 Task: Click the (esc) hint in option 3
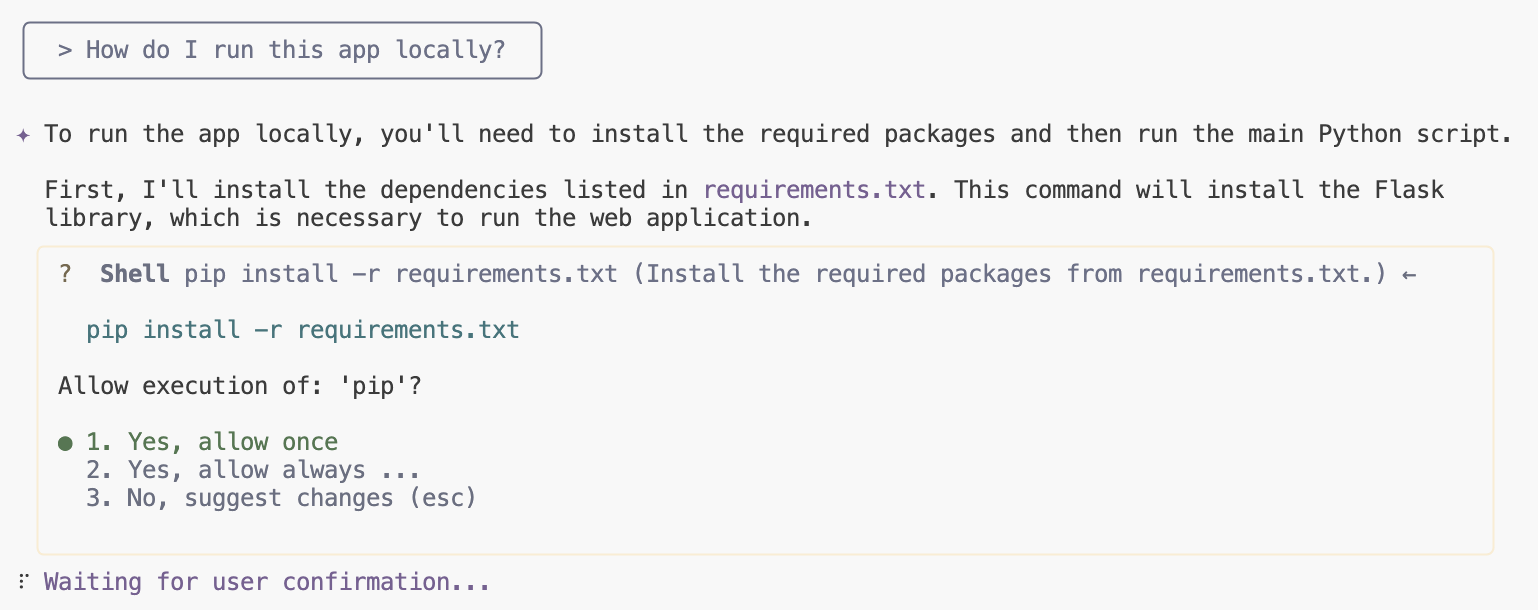pos(442,498)
